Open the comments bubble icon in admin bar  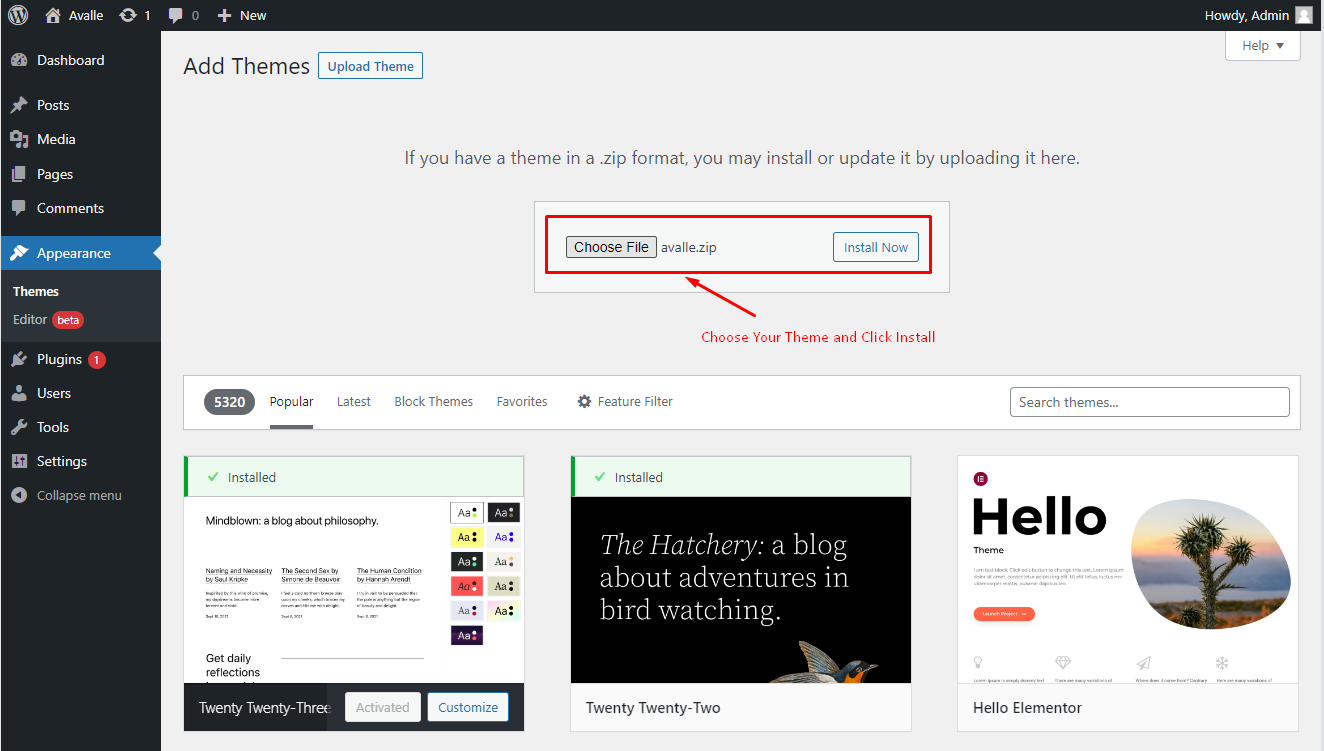tap(176, 15)
